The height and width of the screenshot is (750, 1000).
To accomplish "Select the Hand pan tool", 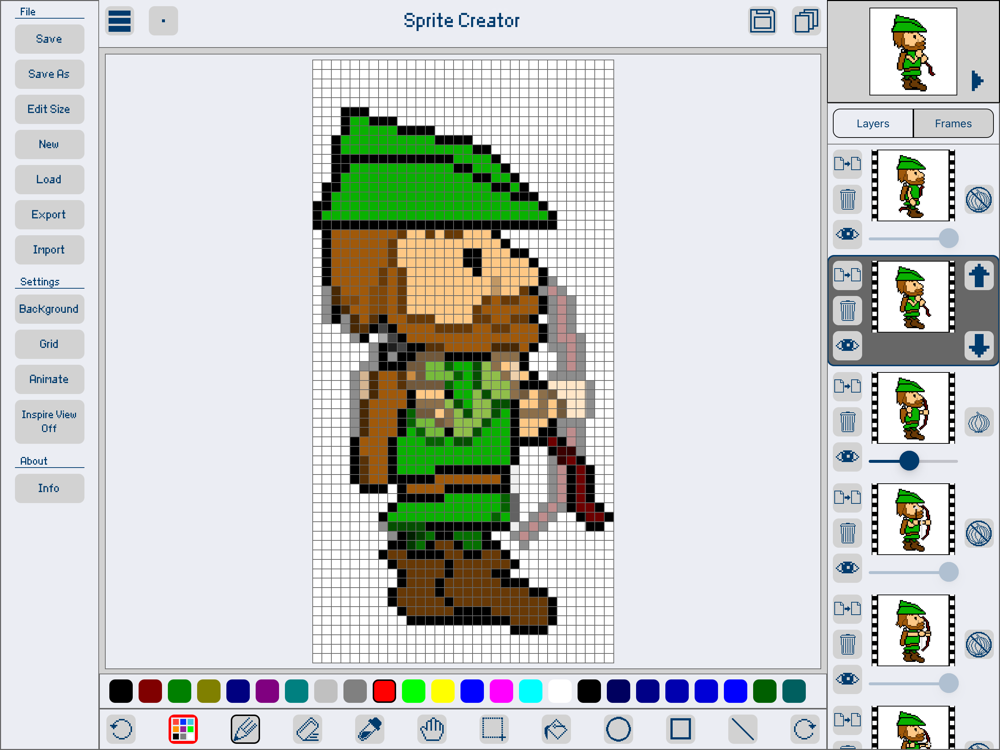I will [432, 729].
